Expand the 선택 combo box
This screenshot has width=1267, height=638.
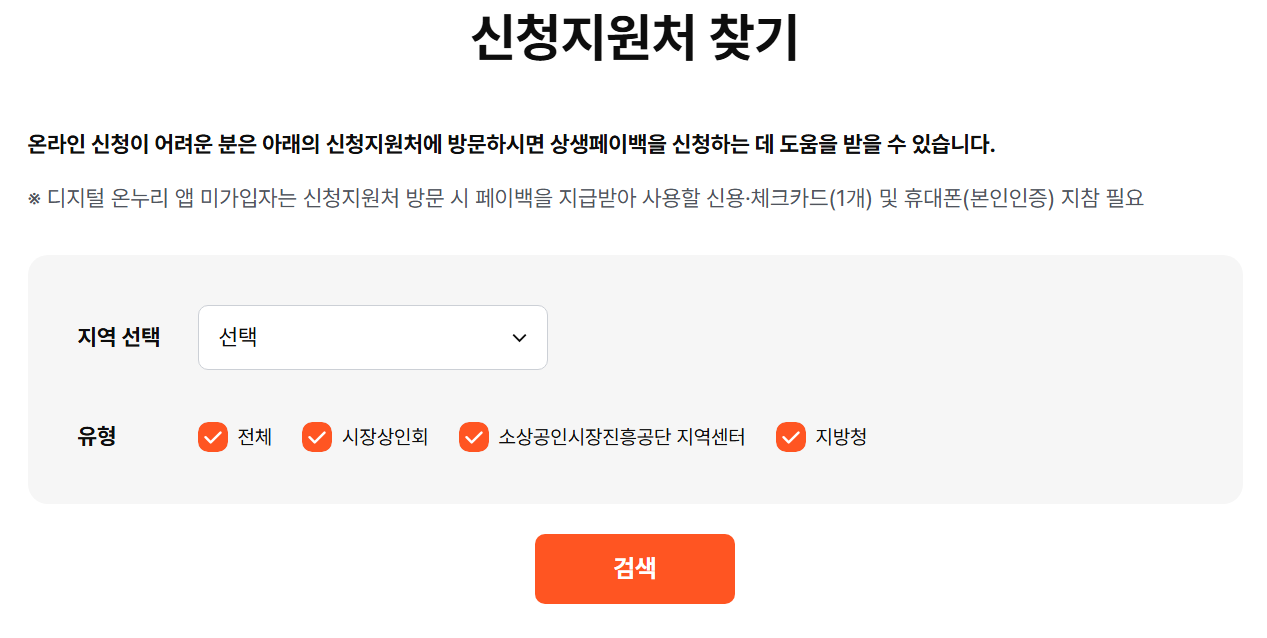(372, 337)
